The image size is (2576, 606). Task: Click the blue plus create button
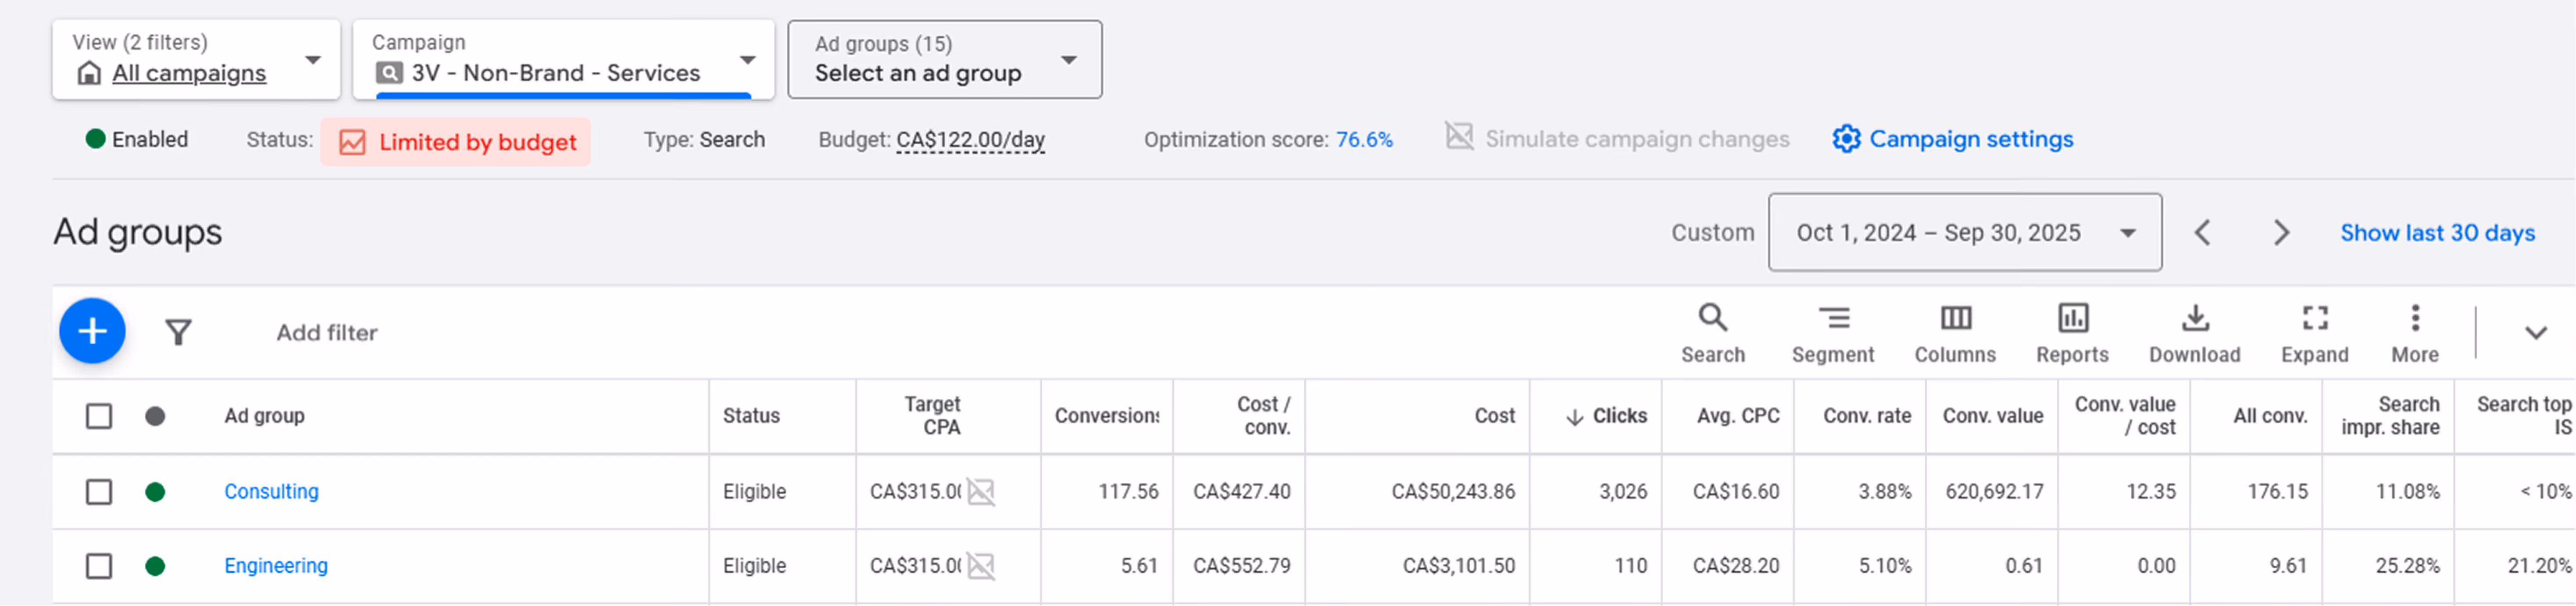point(92,331)
